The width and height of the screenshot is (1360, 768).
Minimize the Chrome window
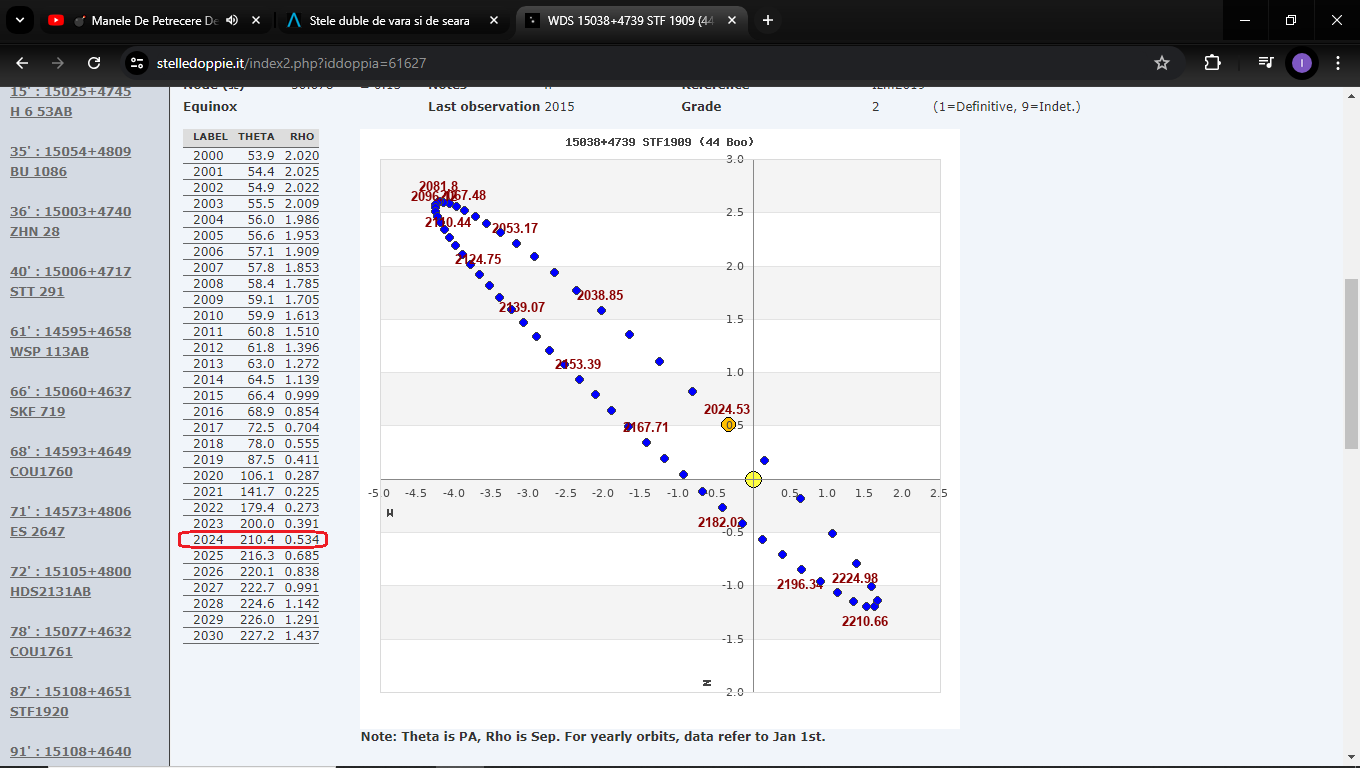click(1245, 20)
